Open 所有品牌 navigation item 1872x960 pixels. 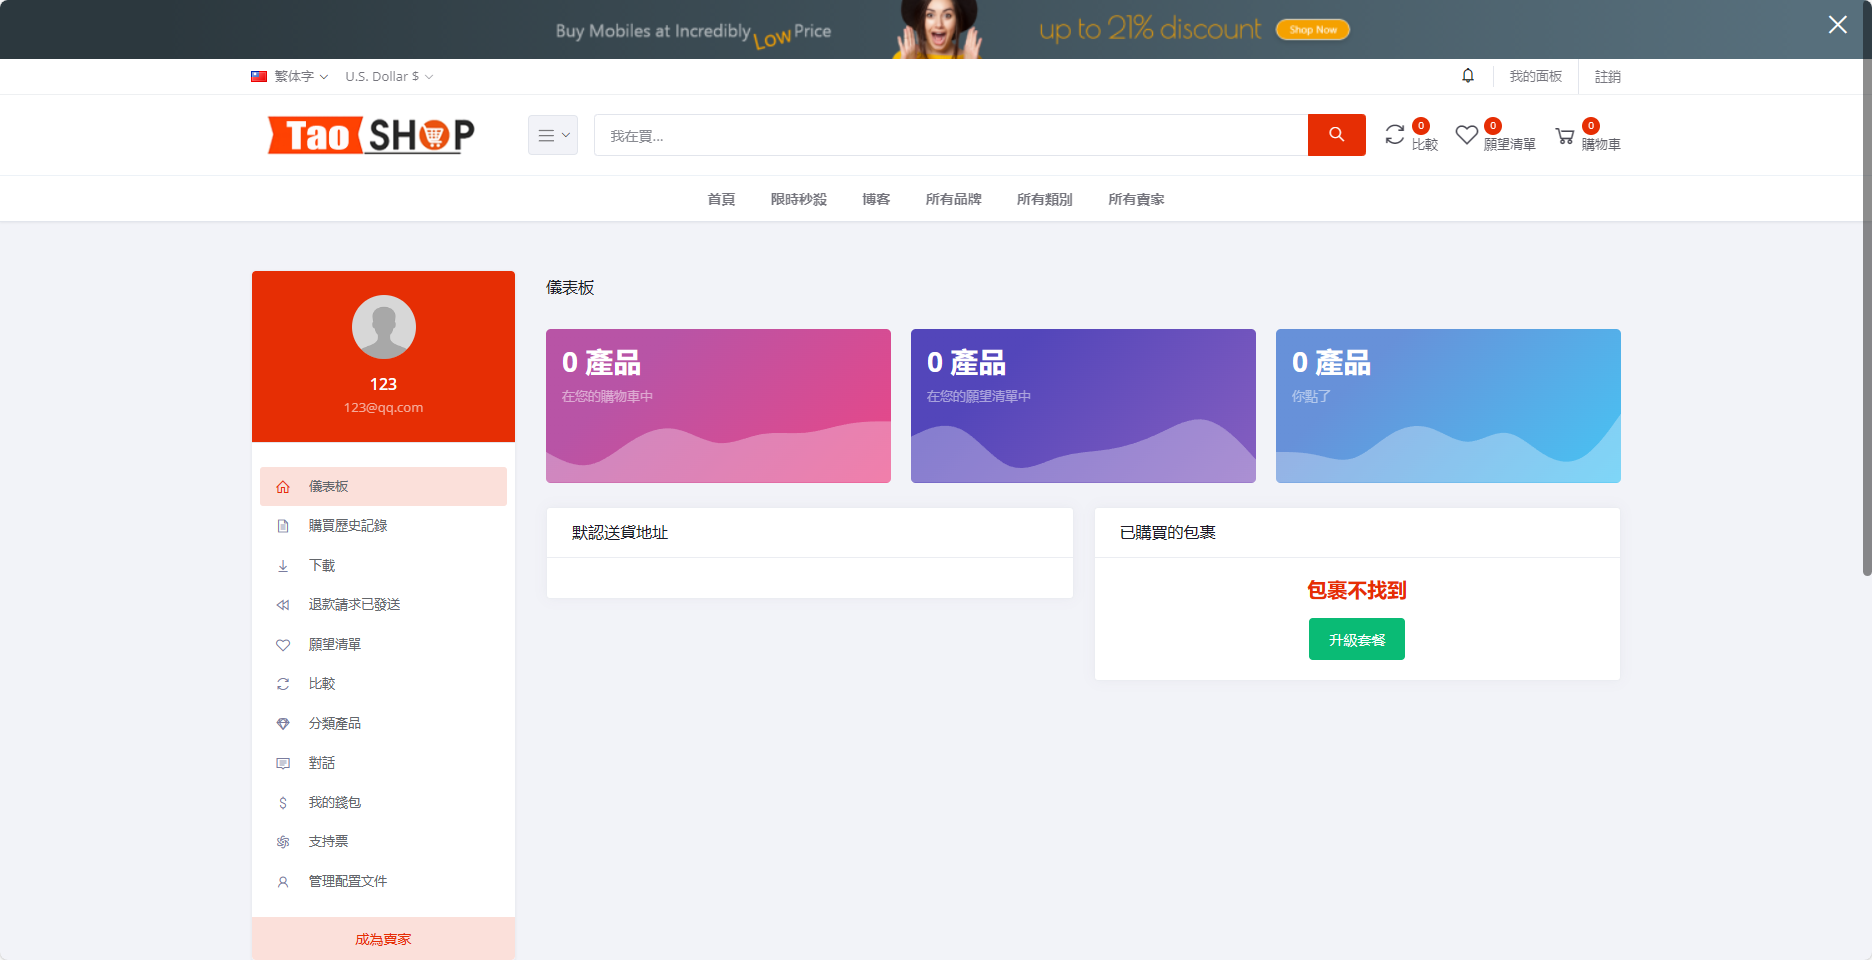click(953, 199)
